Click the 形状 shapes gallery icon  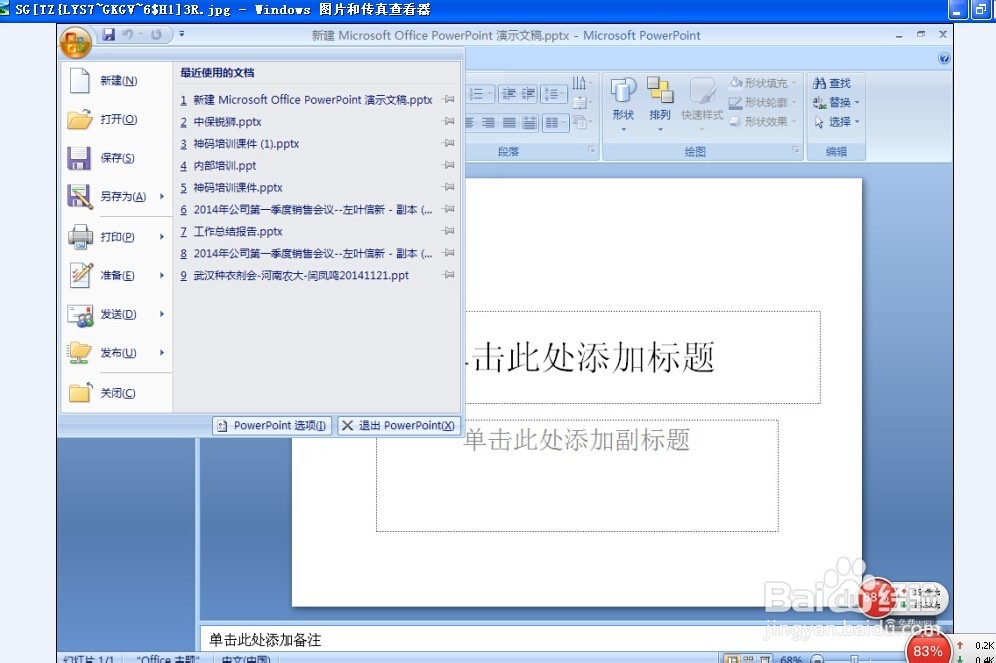(623, 90)
